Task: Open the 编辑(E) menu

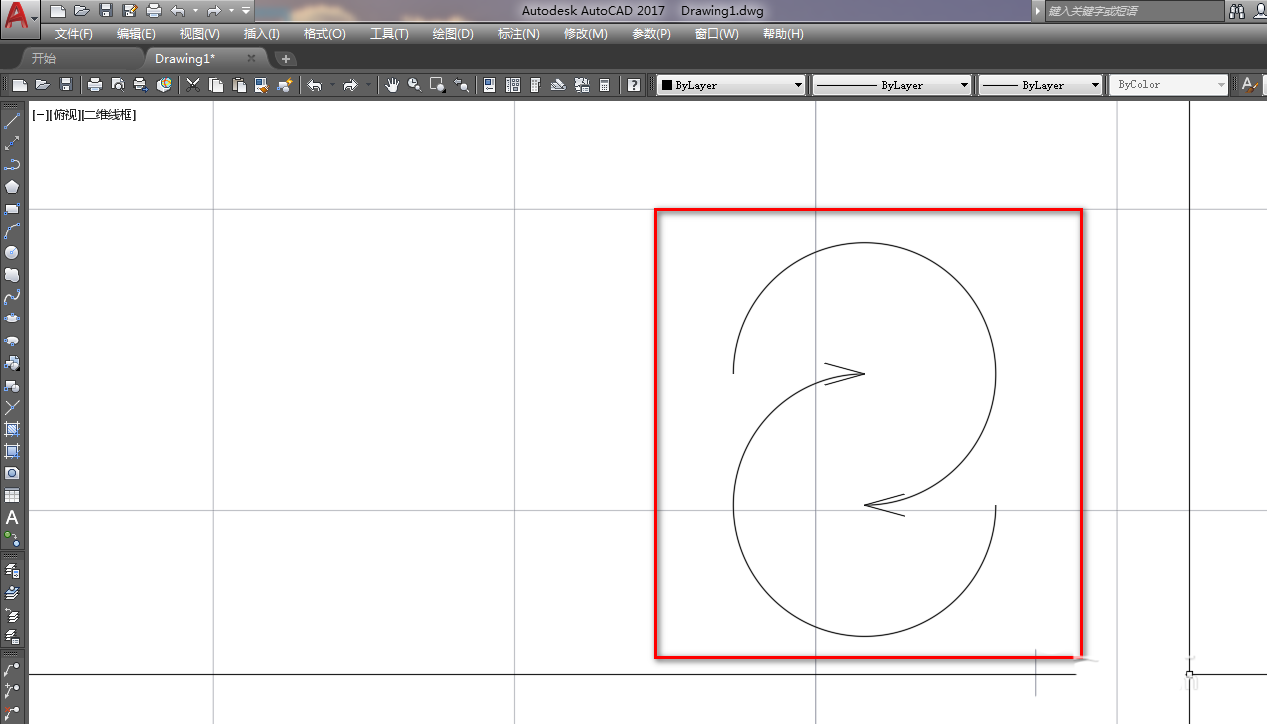Action: [x=136, y=34]
